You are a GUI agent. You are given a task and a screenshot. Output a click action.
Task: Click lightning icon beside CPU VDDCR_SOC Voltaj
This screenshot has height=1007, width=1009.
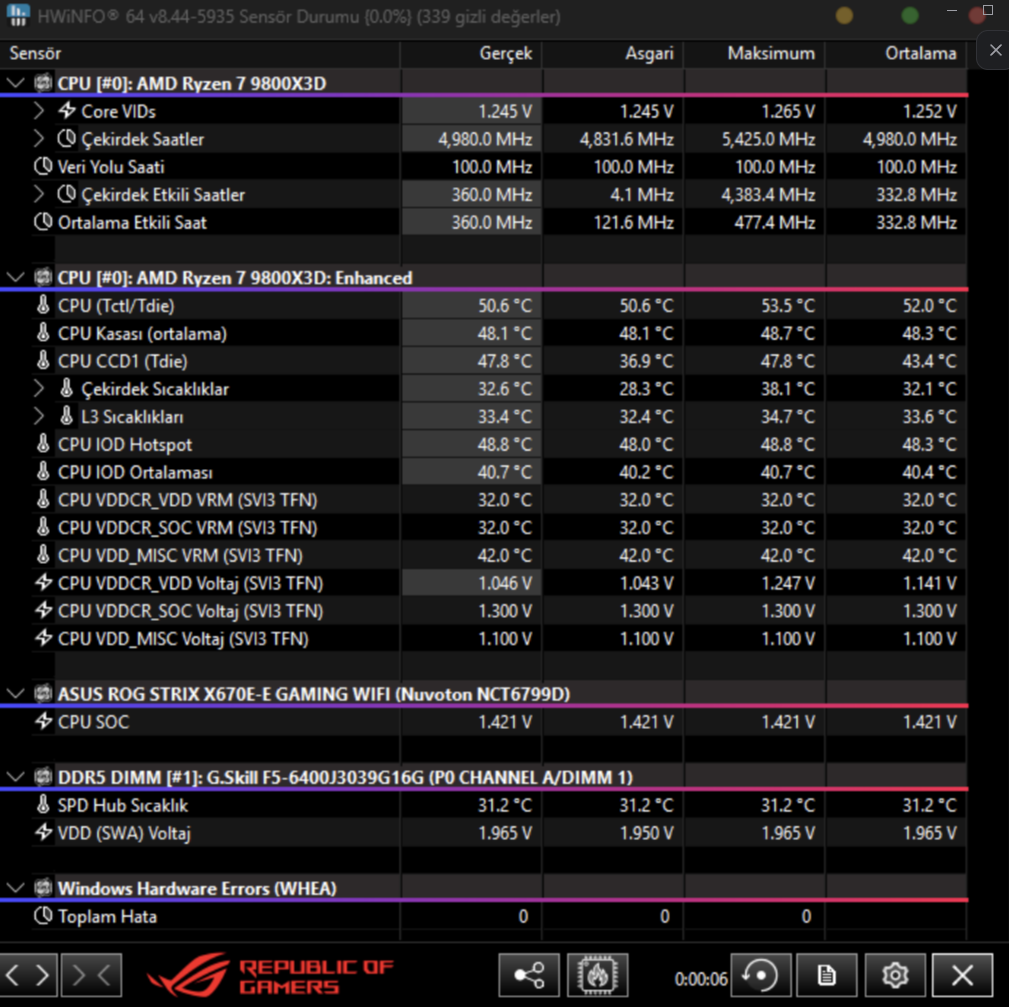[x=43, y=610]
